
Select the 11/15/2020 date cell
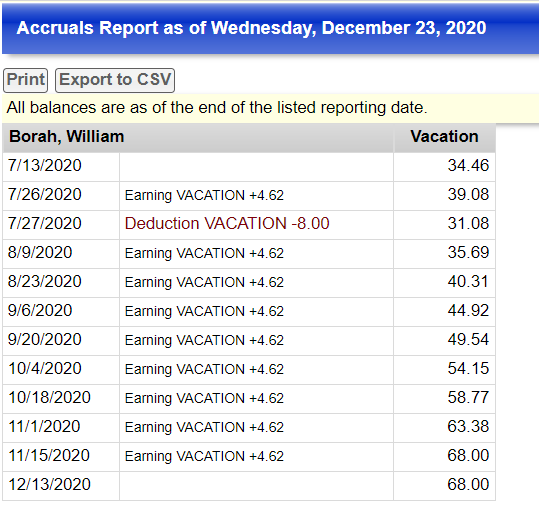tap(61, 457)
